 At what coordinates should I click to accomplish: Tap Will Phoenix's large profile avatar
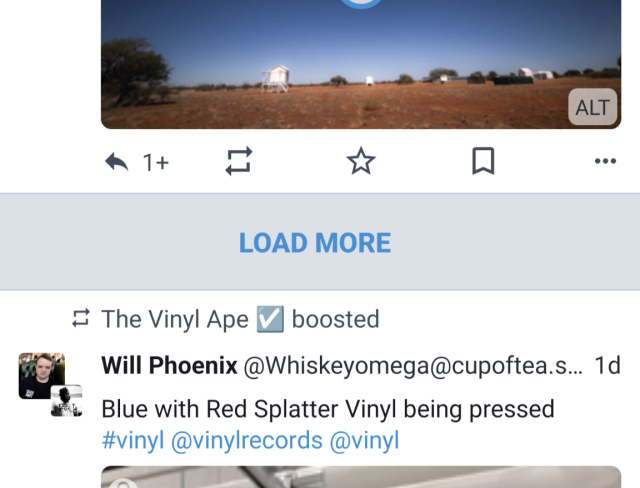(x=40, y=375)
